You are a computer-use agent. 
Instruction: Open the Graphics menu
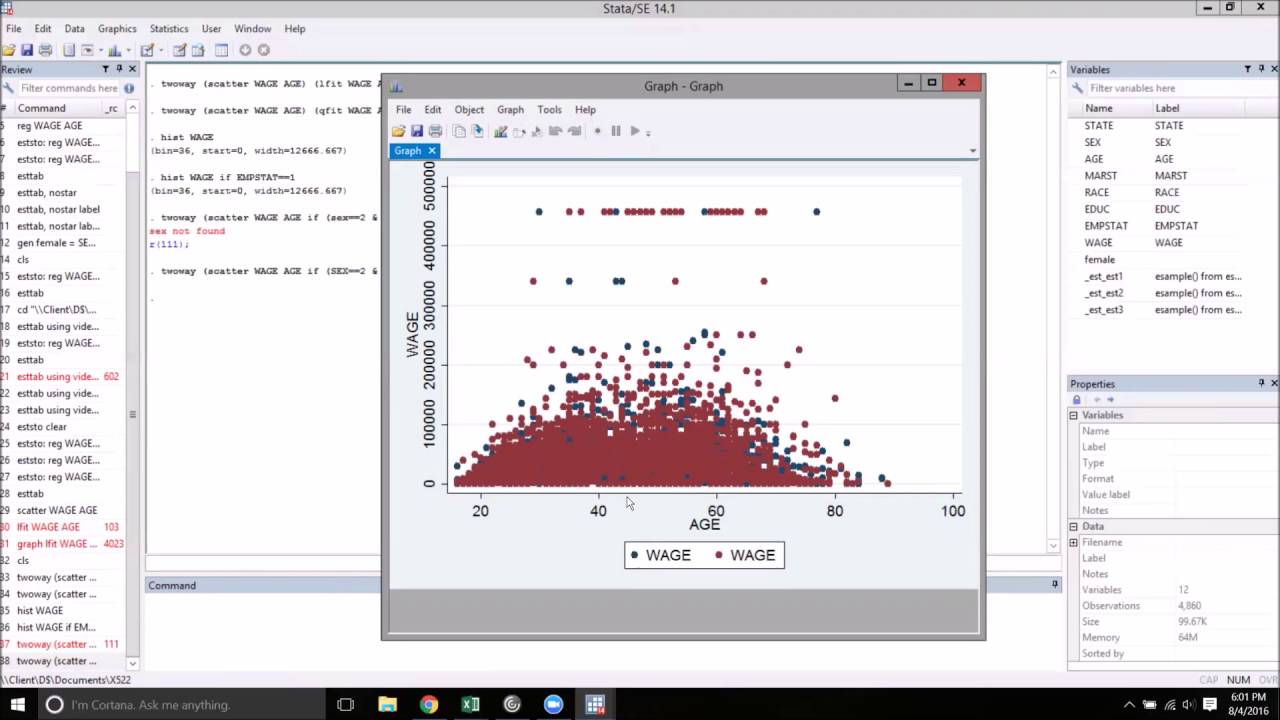[117, 28]
